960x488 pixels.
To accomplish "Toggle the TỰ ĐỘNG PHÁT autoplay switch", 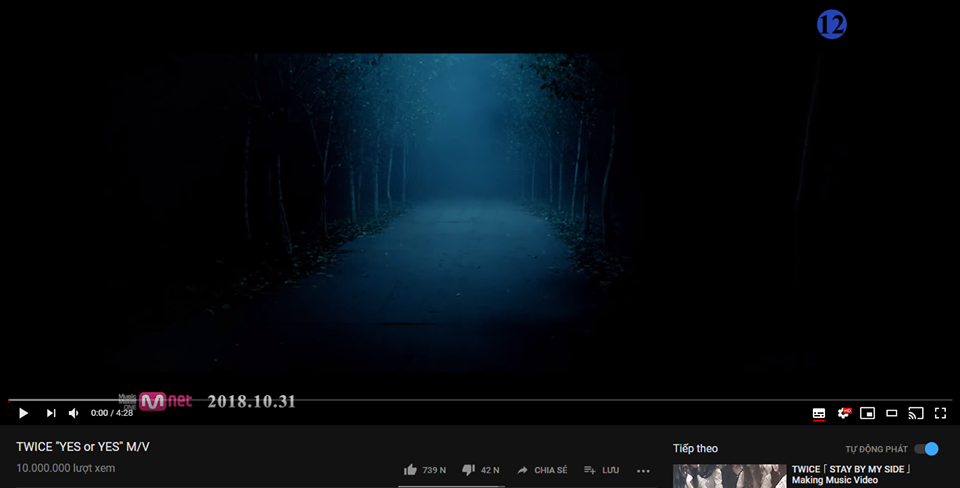I will 926,449.
